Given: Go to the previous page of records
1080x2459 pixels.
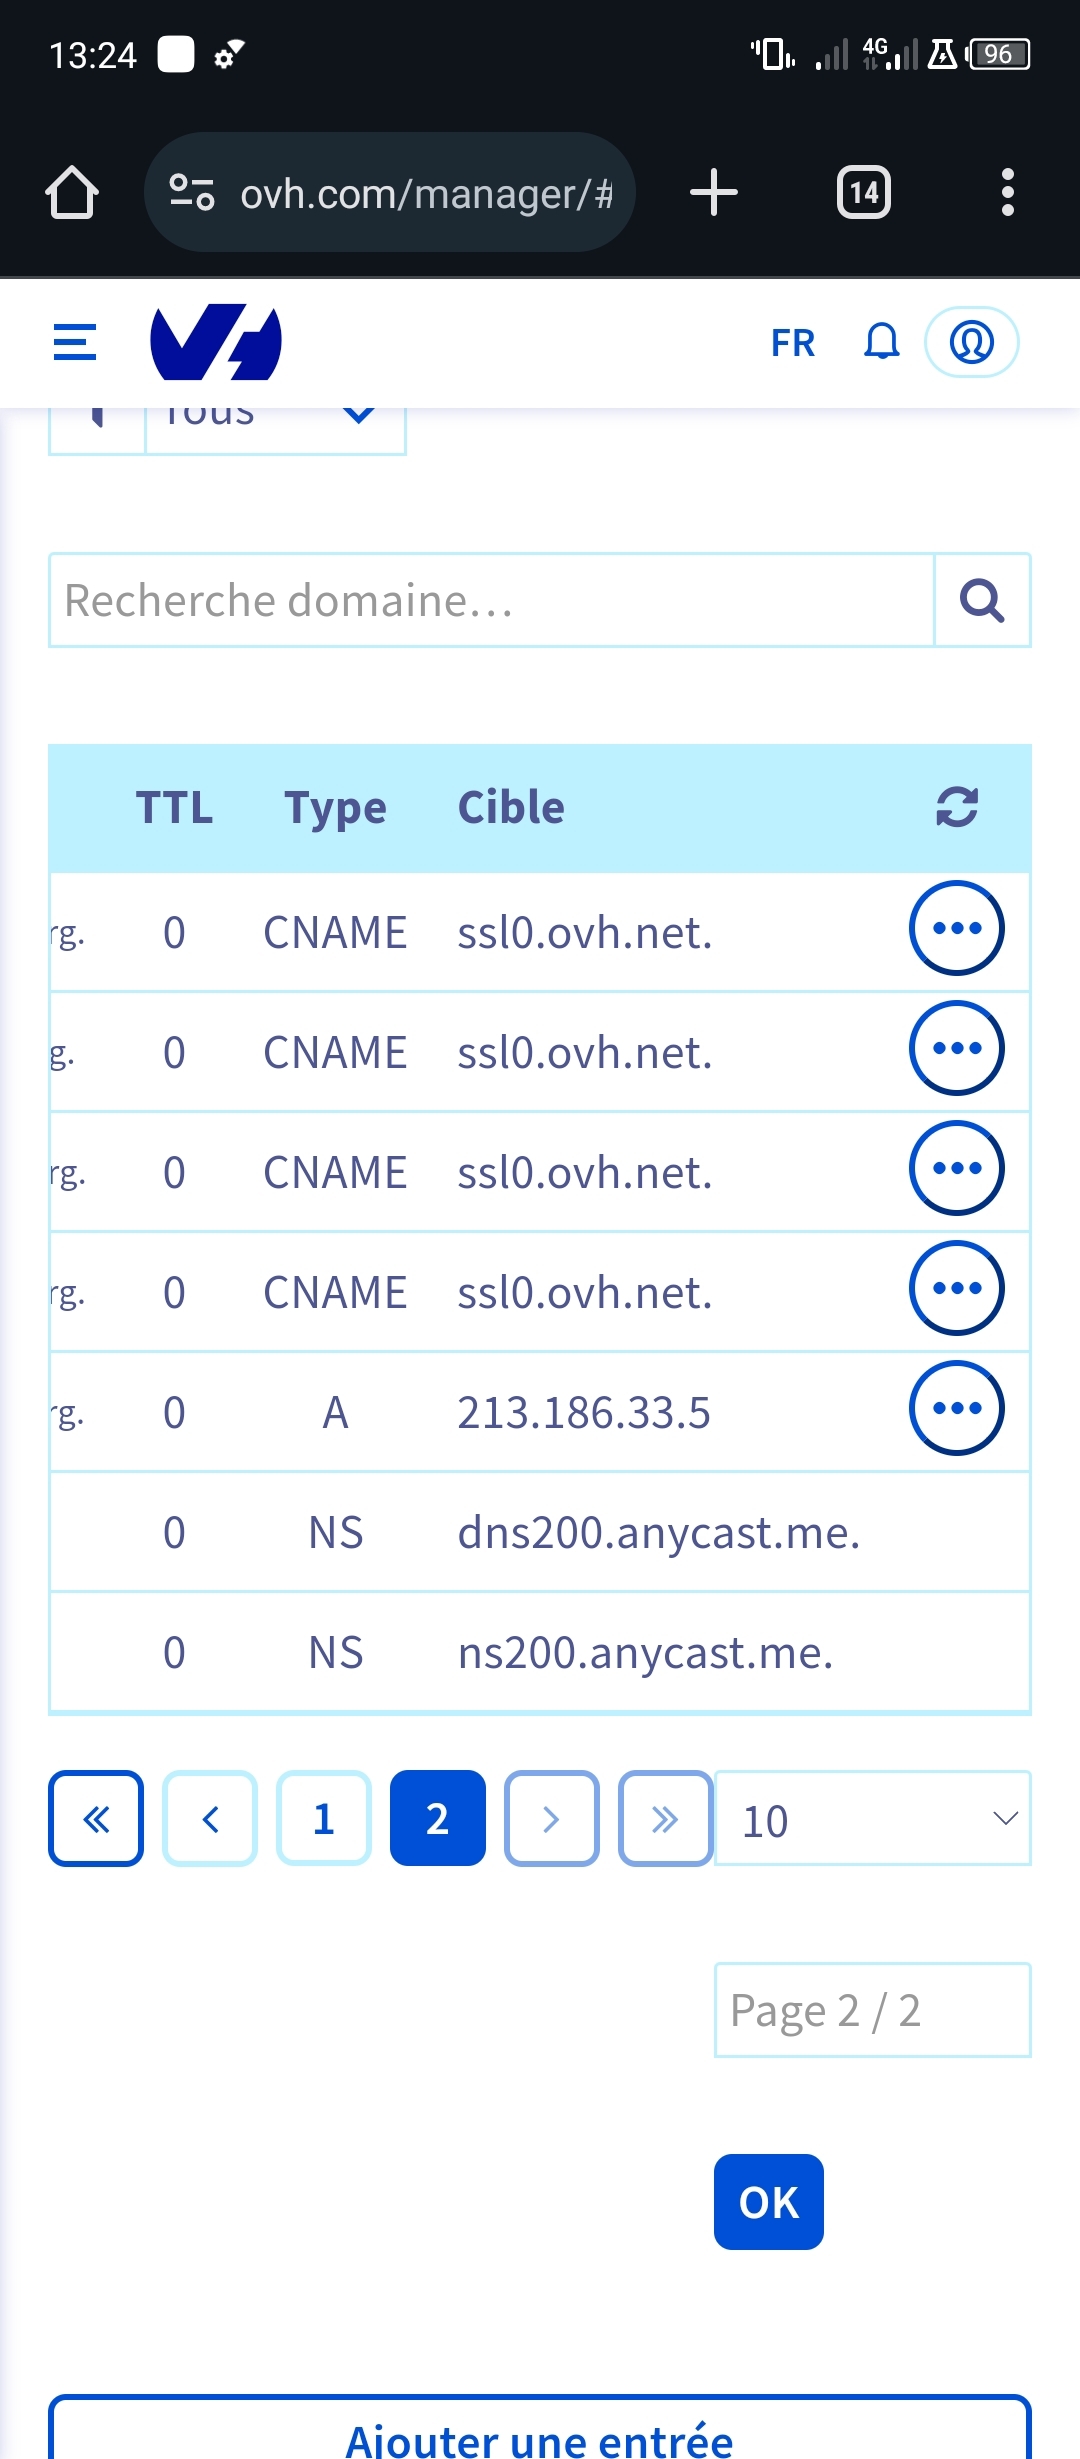Looking at the screenshot, I should tap(210, 1819).
